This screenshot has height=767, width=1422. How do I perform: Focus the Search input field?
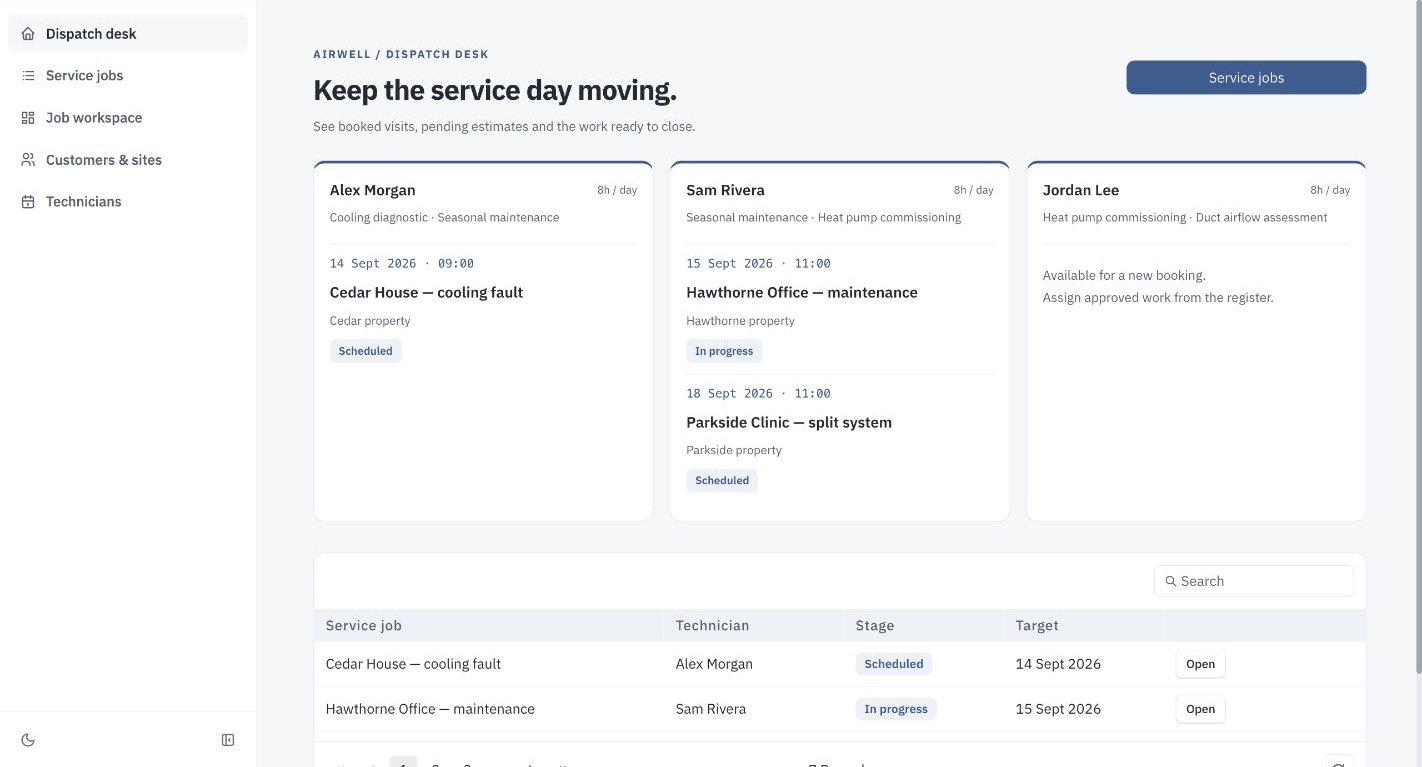(1254, 581)
